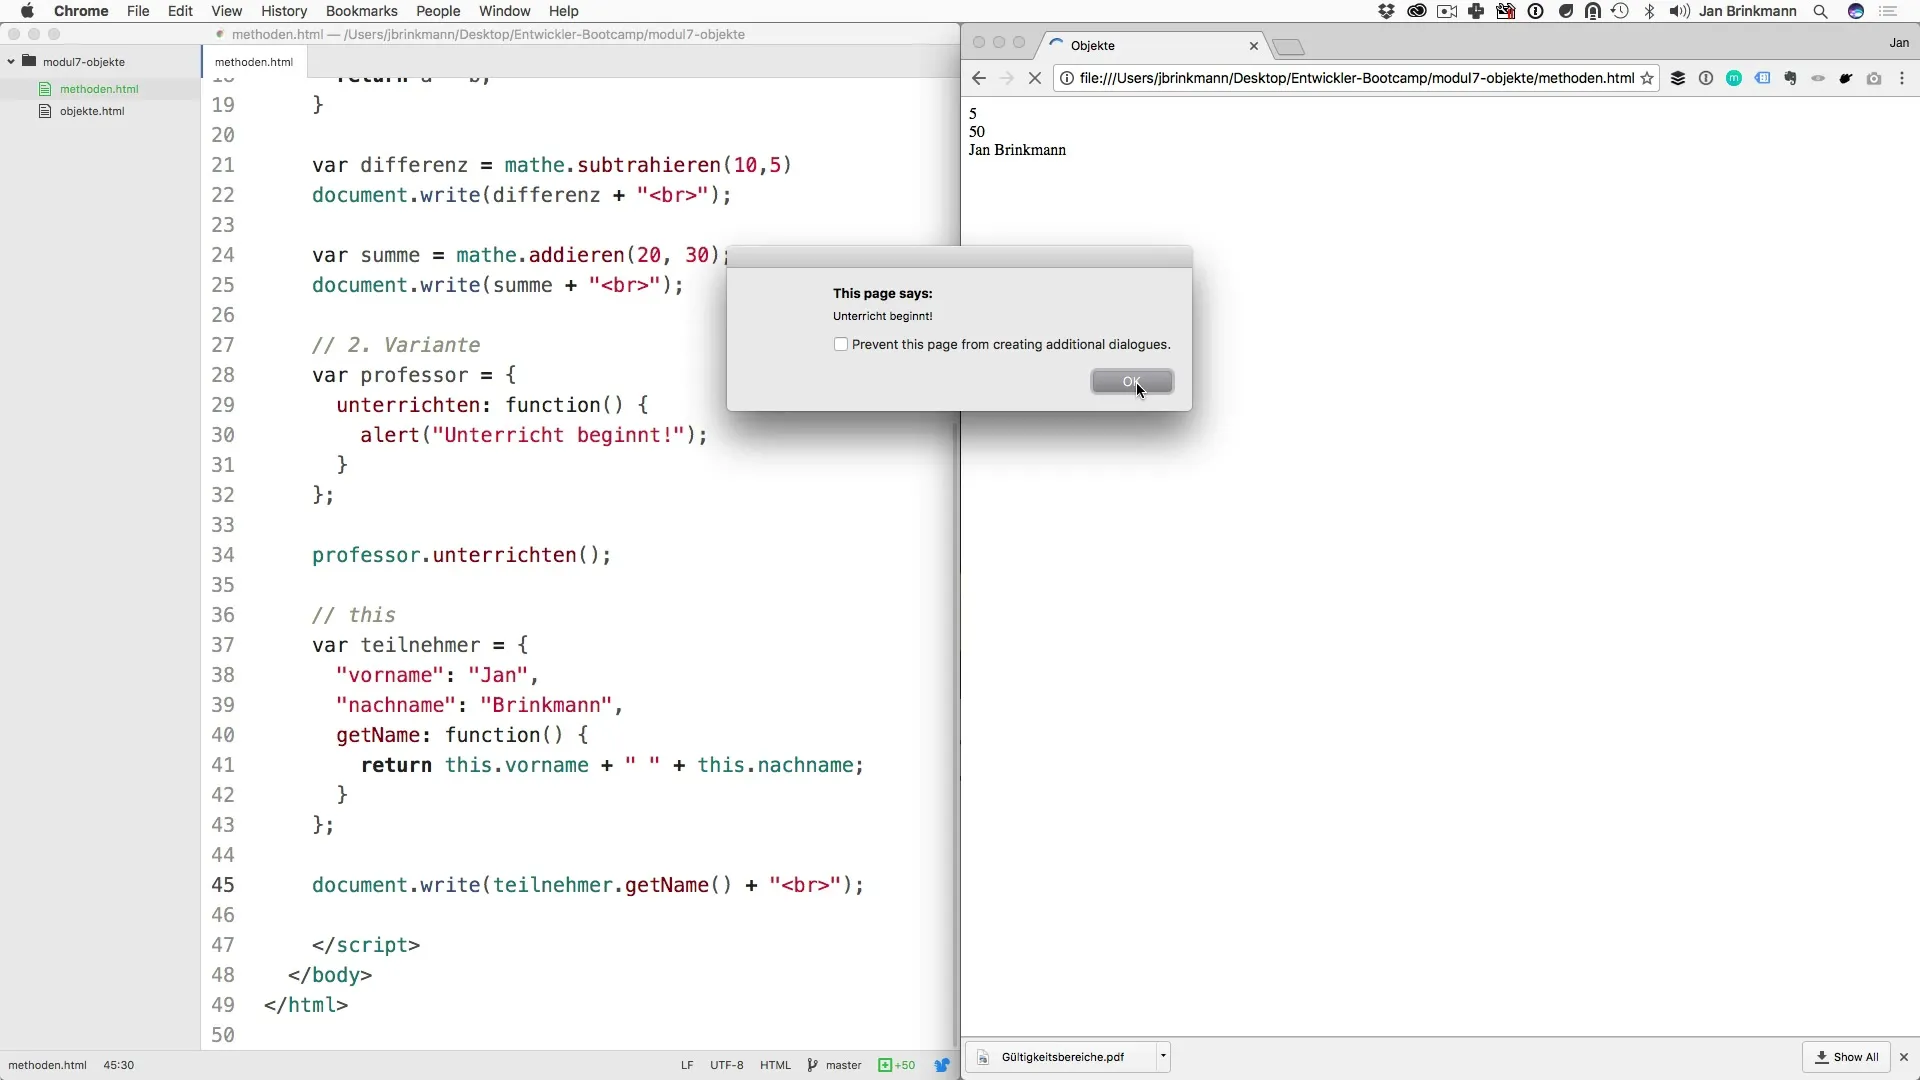
Task: Change UTF-8 encoding in status bar
Action: coord(727,1065)
